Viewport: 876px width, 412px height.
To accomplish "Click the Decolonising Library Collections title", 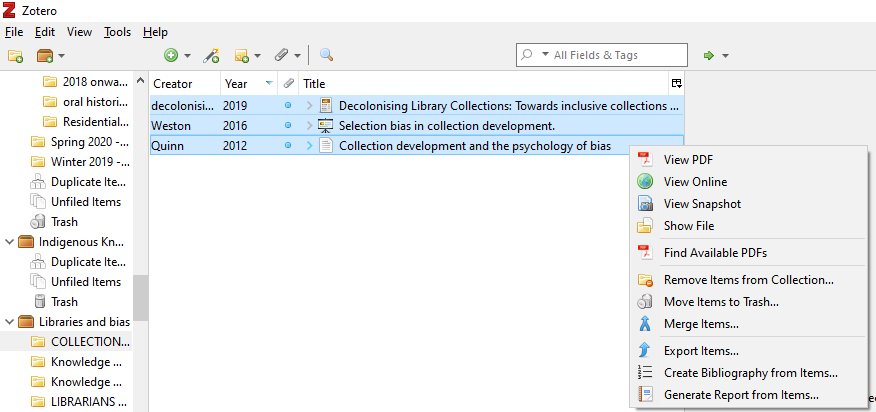I will (x=510, y=105).
